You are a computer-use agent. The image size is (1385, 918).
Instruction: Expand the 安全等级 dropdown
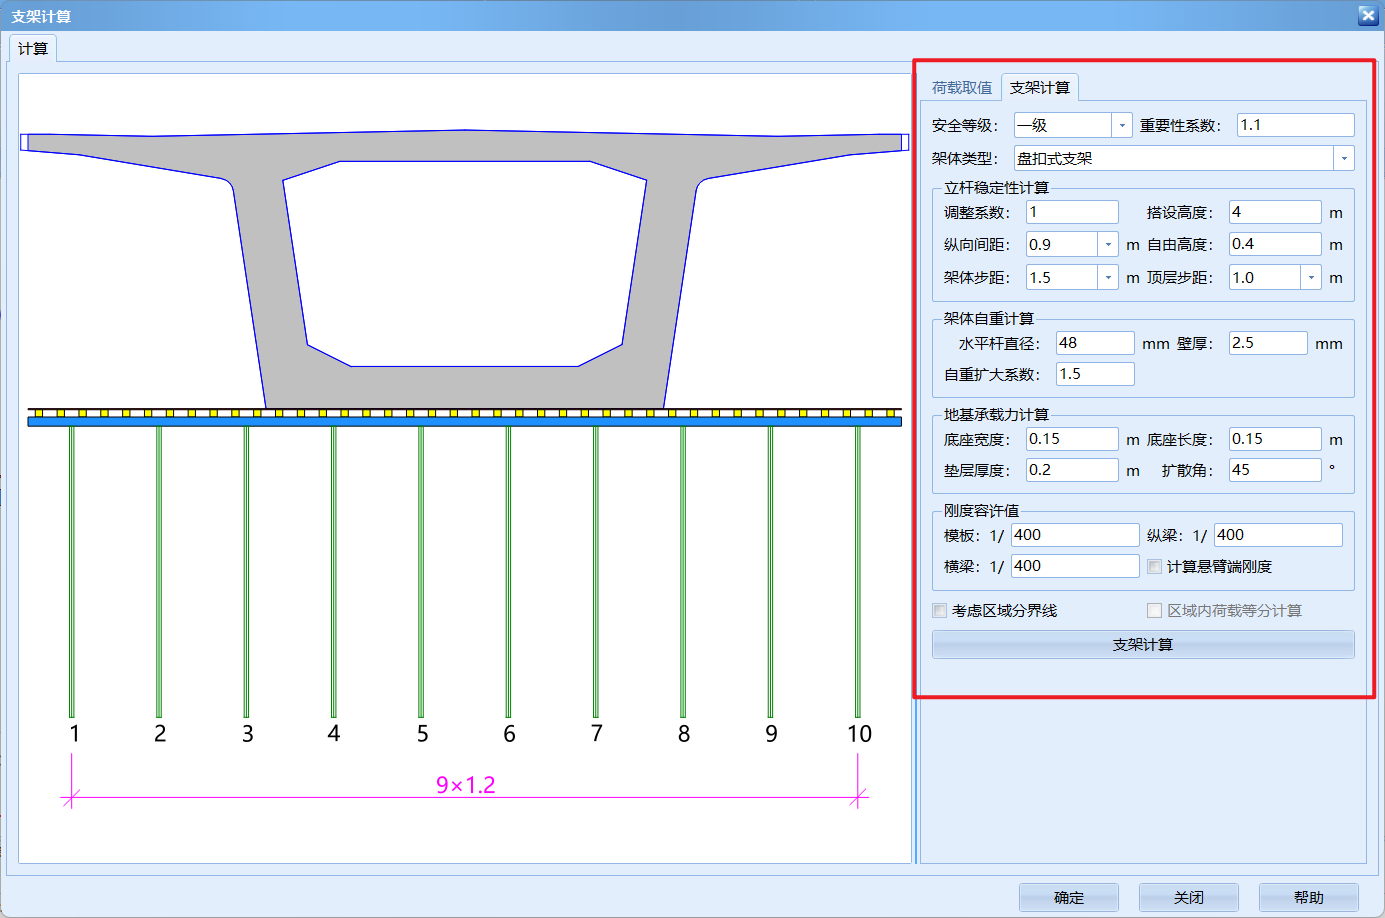coord(1122,126)
